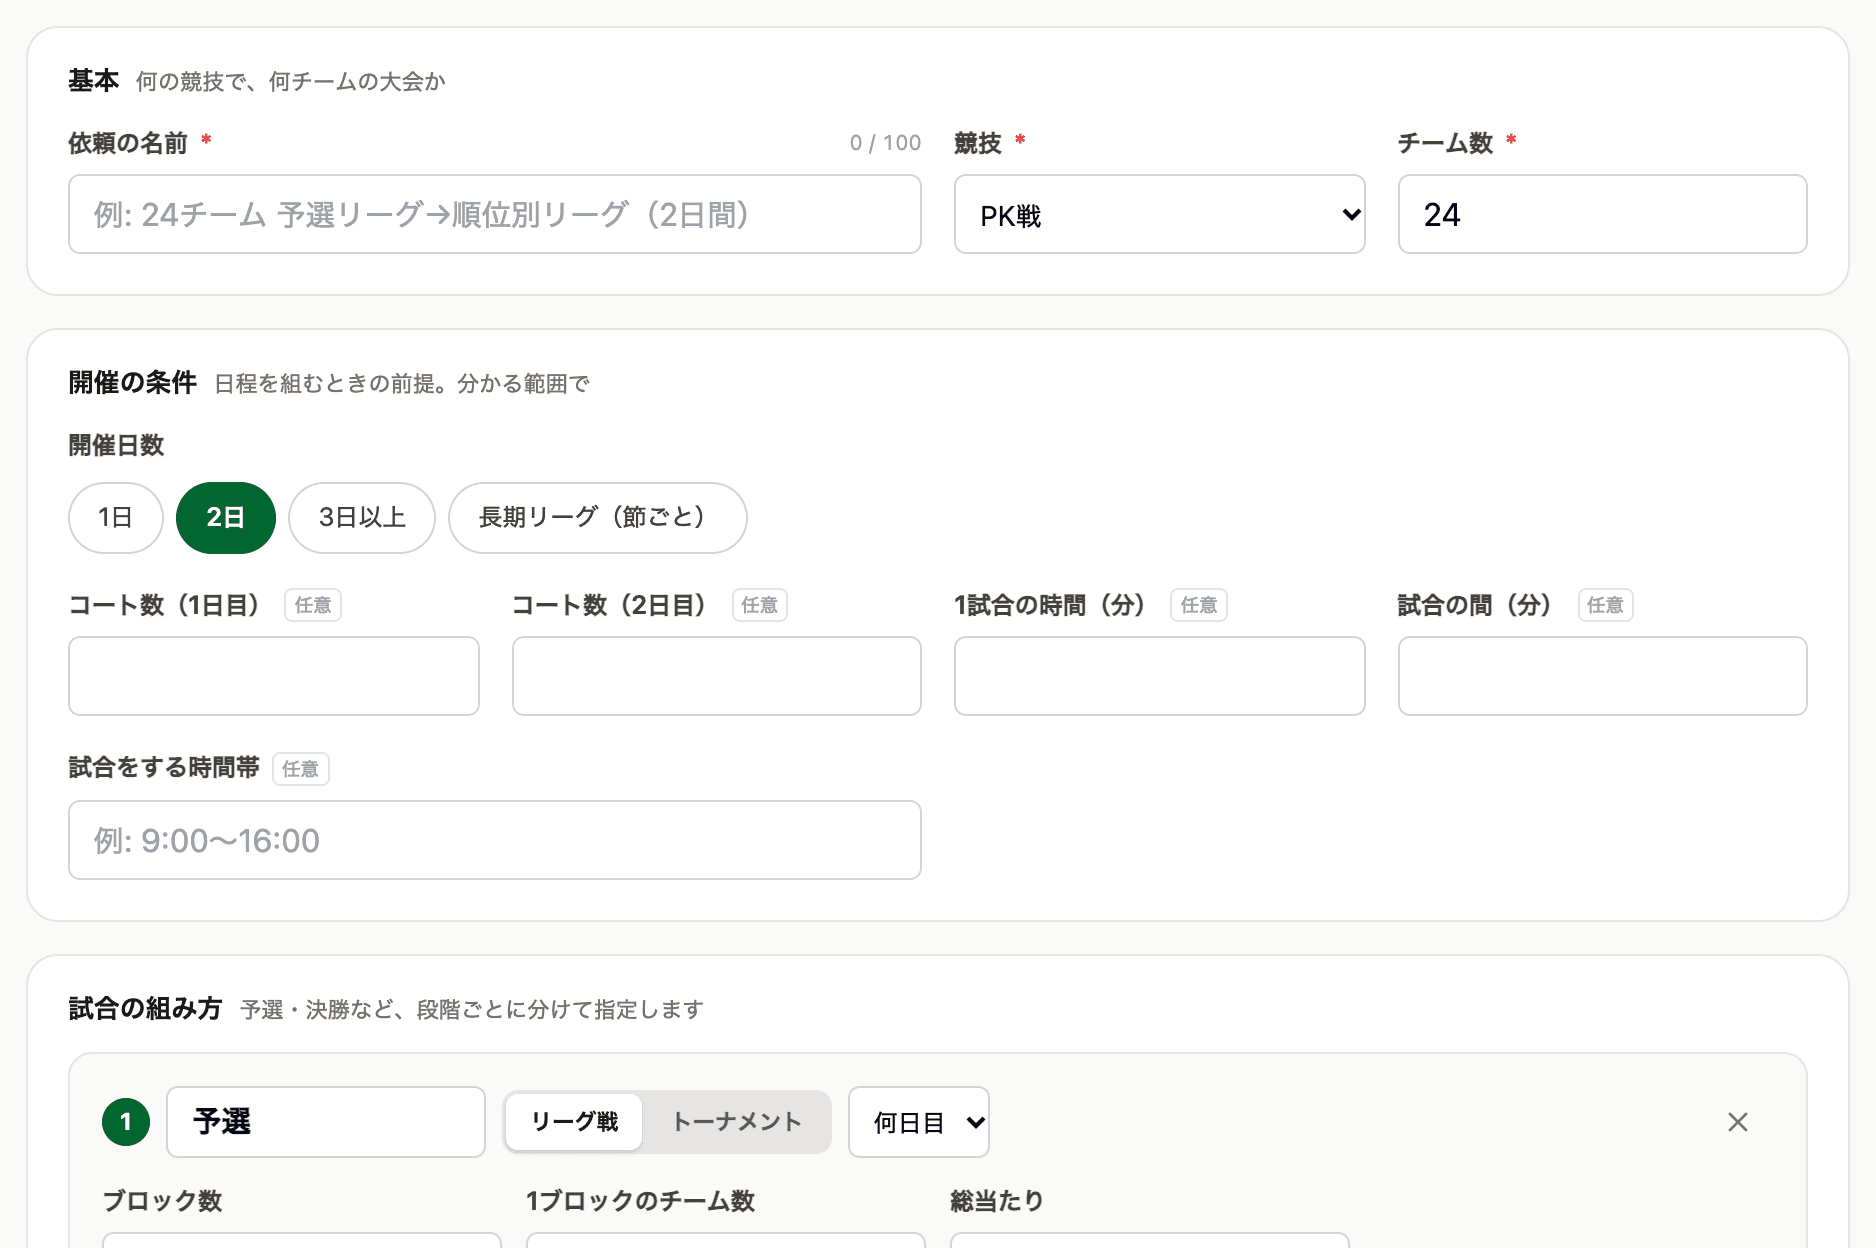
Task: Open the 競技 dropdown showing PK戦
Action: tap(1160, 214)
